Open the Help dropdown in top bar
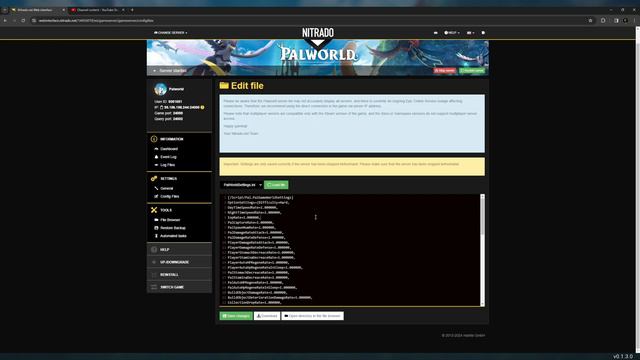Screen dimensions: 640x360 pyautogui.click(x=451, y=33)
